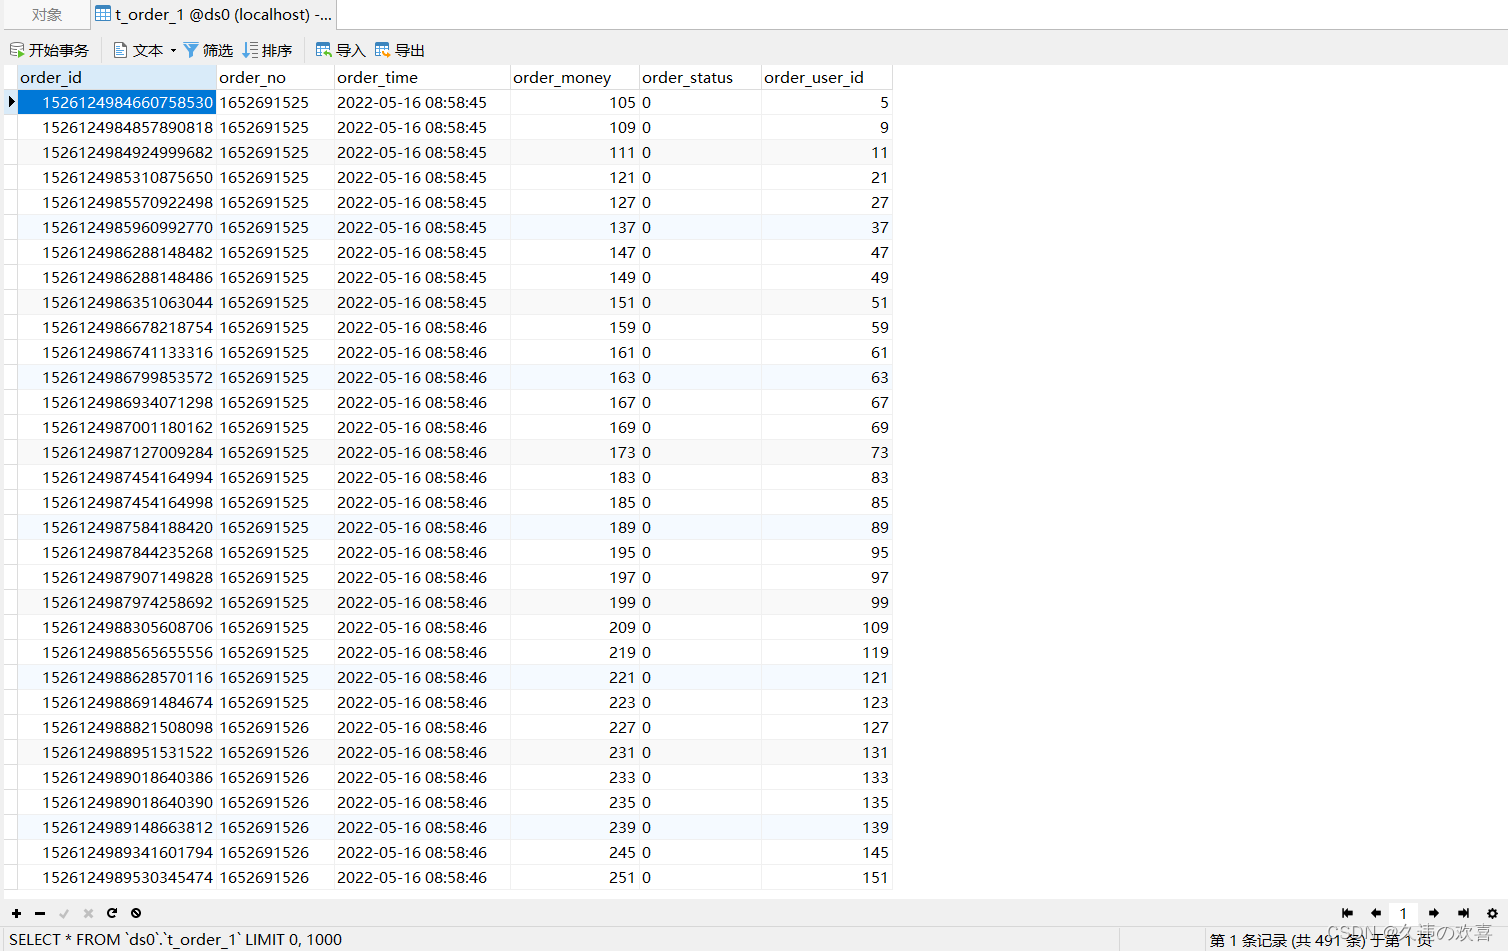The height and width of the screenshot is (951, 1508).
Task: Select order_id 1526124989530345474
Action: pyautogui.click(x=117, y=877)
